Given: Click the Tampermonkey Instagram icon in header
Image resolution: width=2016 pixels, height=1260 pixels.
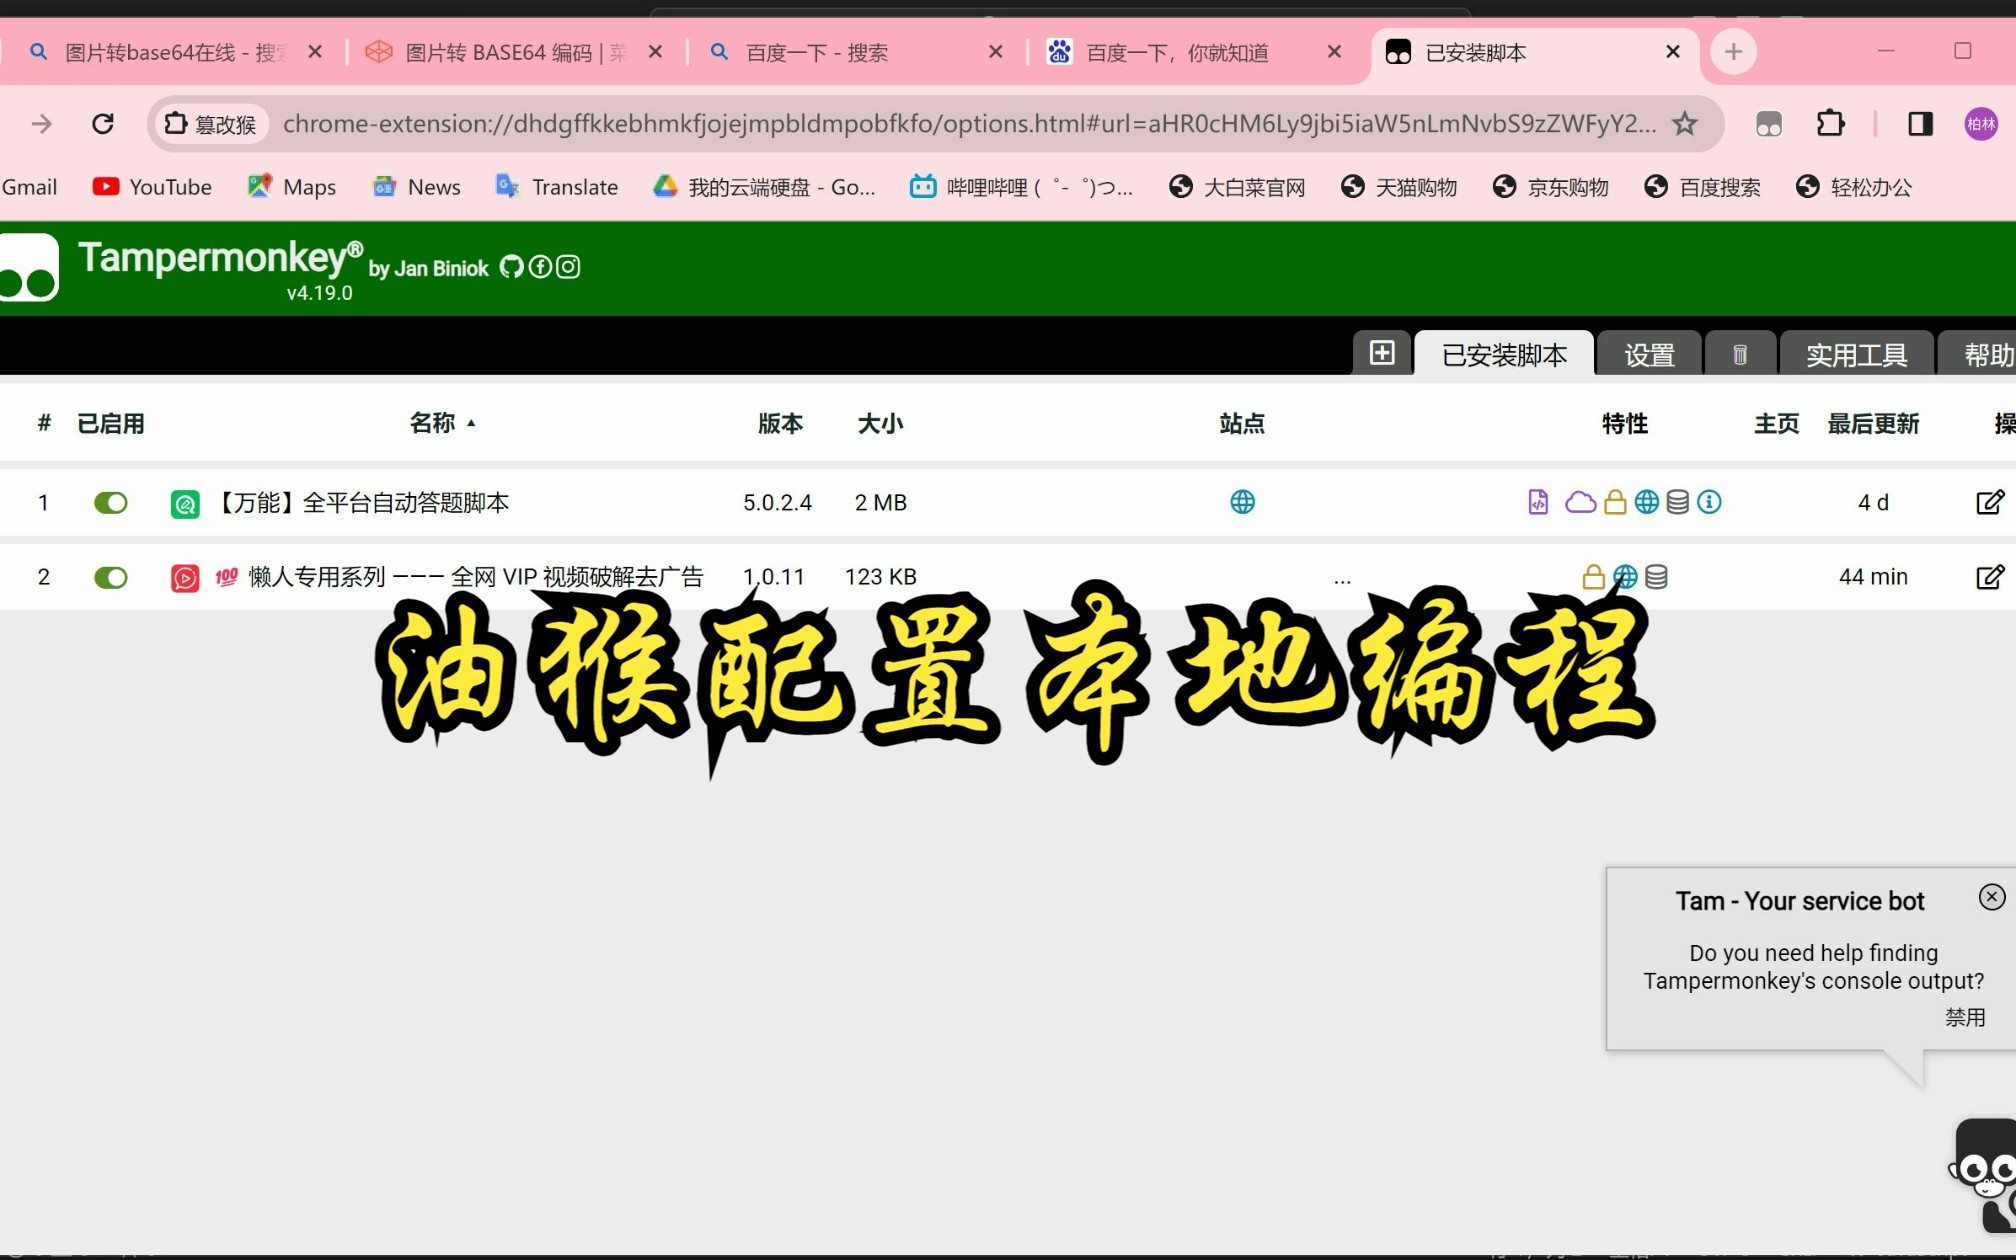Looking at the screenshot, I should click(x=568, y=266).
